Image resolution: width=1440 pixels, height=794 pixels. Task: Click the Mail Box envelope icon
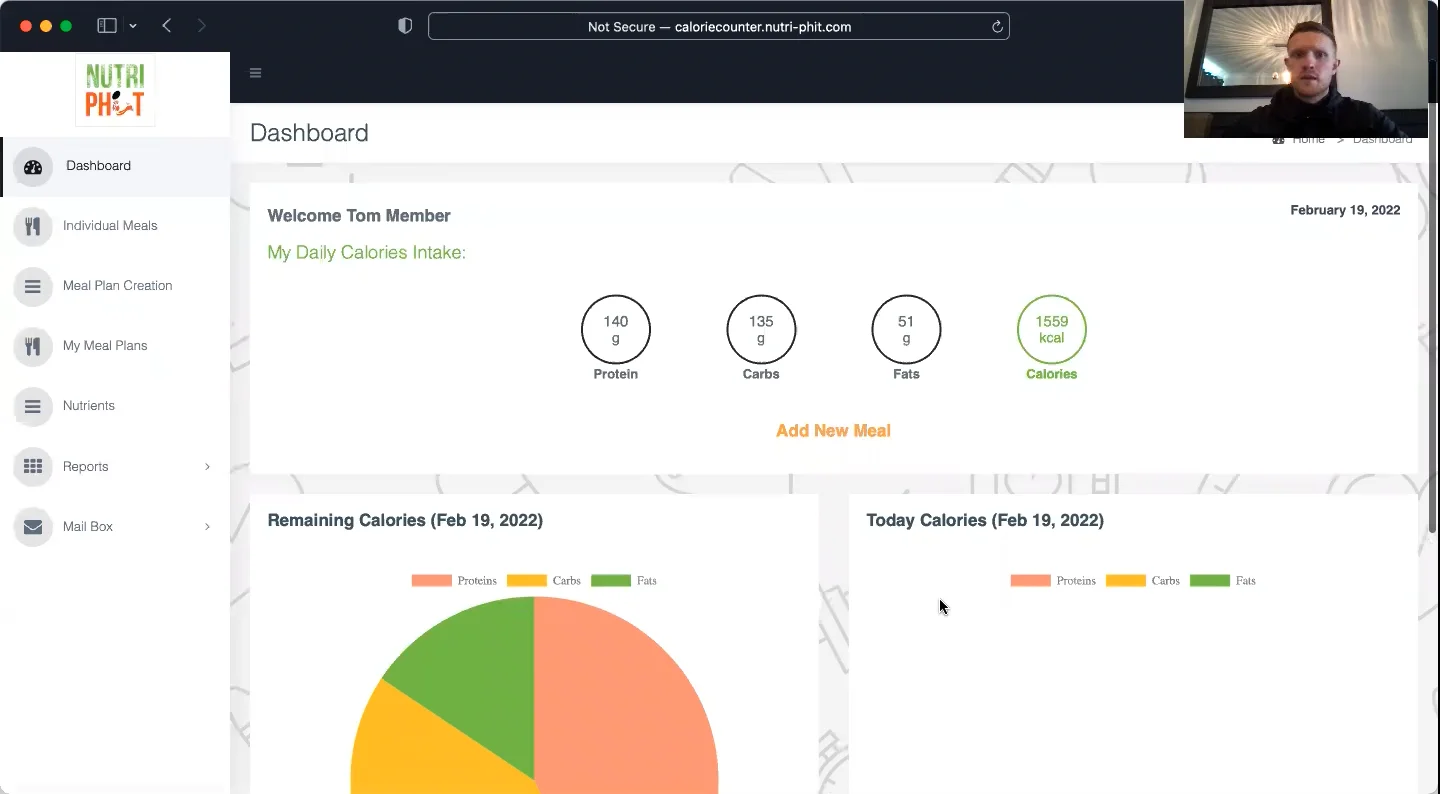click(33, 527)
